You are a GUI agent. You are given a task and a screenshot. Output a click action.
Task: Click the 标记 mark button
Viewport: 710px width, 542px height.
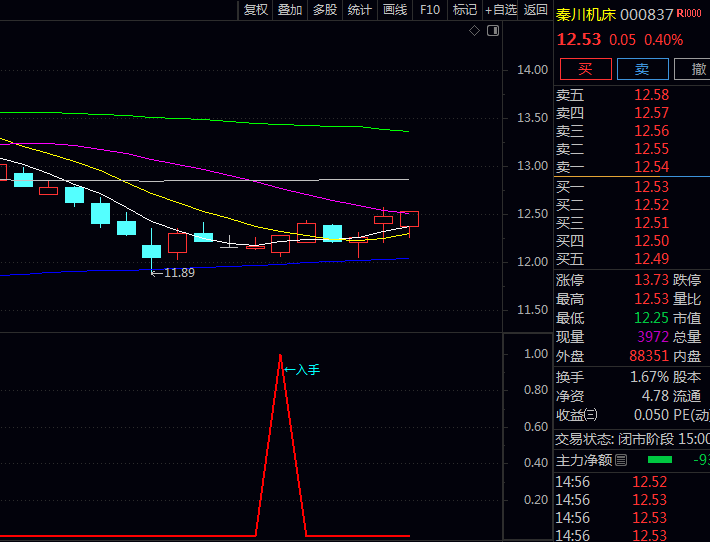[464, 10]
